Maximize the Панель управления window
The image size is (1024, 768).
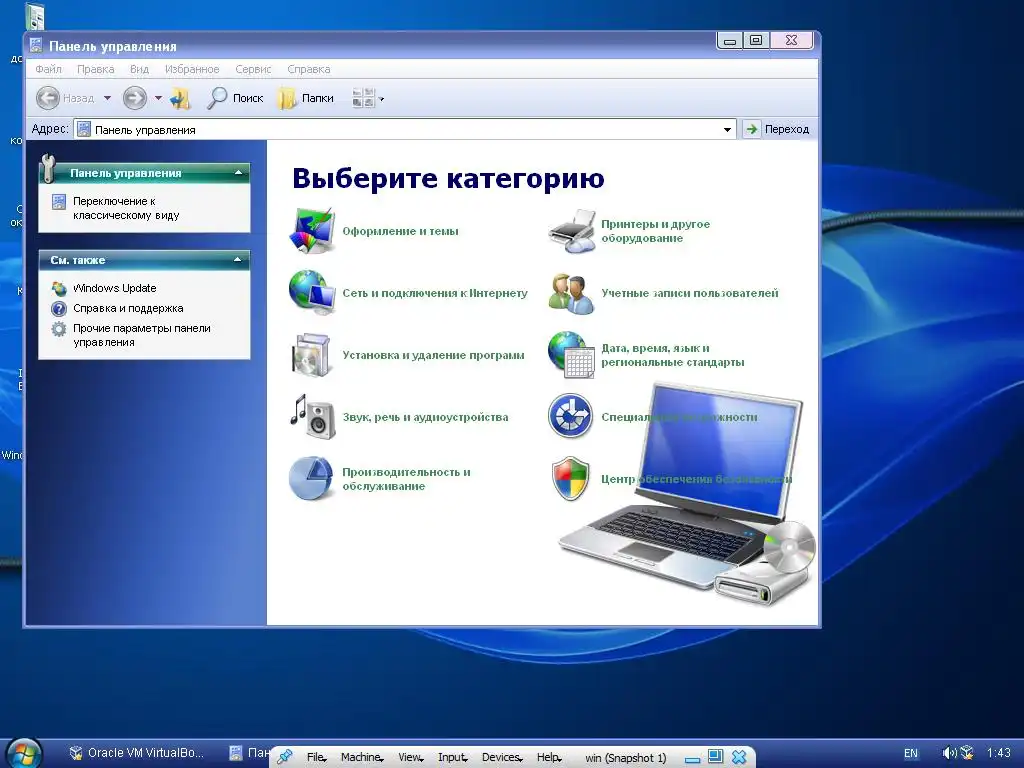coord(756,40)
